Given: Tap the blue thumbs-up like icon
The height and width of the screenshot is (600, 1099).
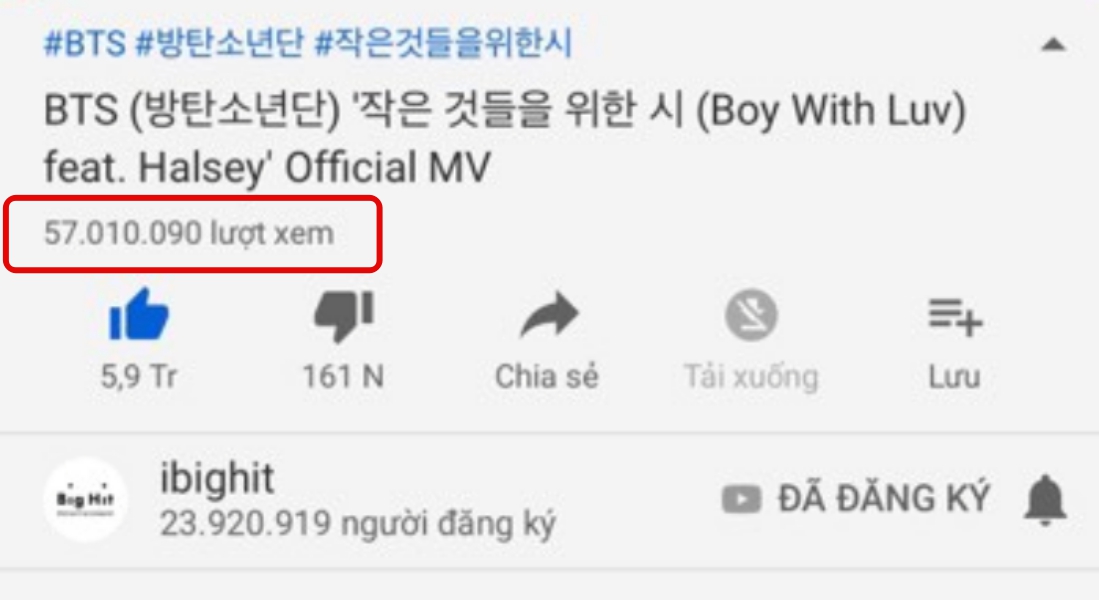Looking at the screenshot, I should pos(139,315).
